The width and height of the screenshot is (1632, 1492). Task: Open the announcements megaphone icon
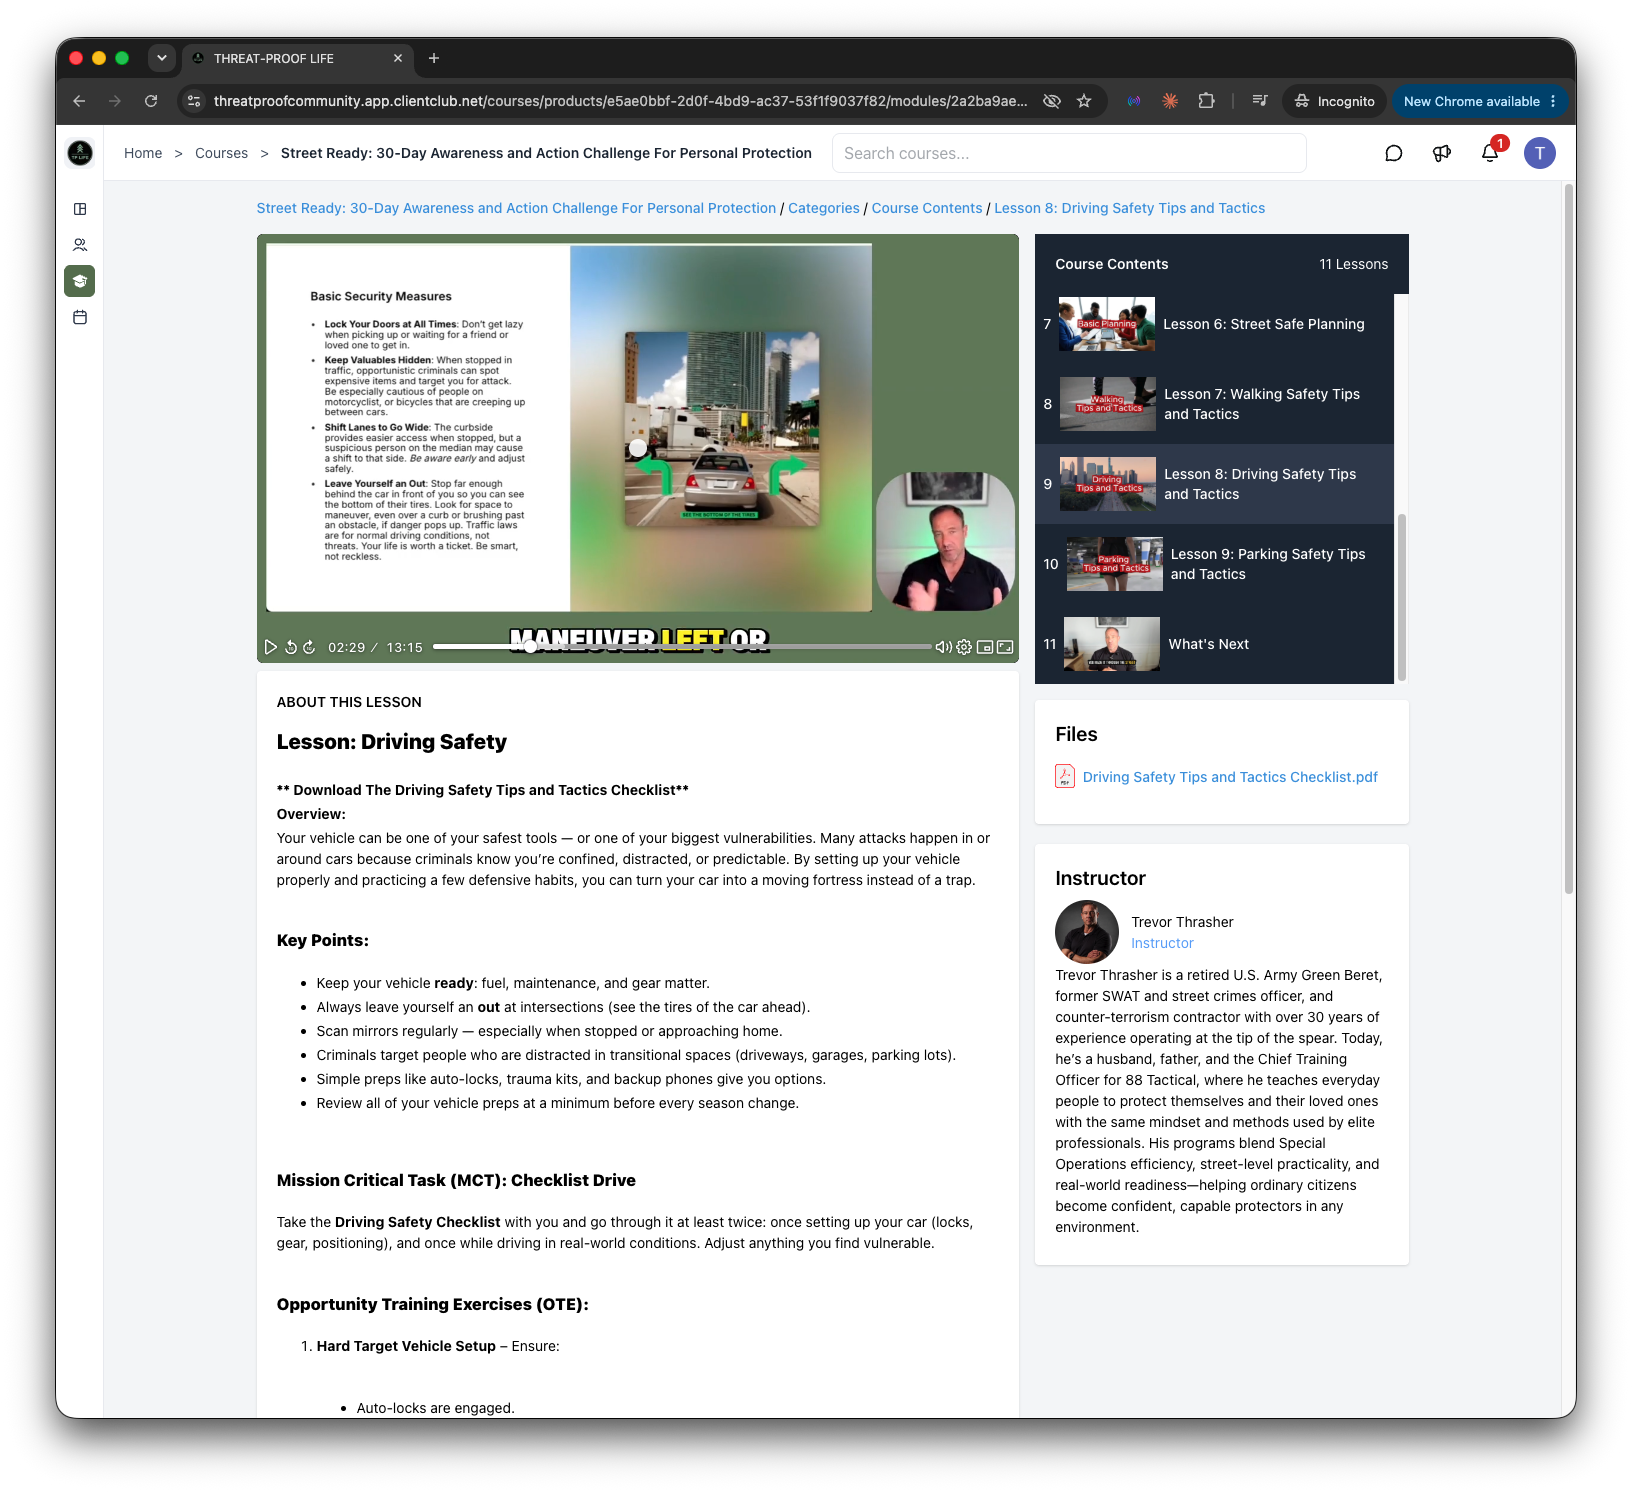click(x=1441, y=153)
